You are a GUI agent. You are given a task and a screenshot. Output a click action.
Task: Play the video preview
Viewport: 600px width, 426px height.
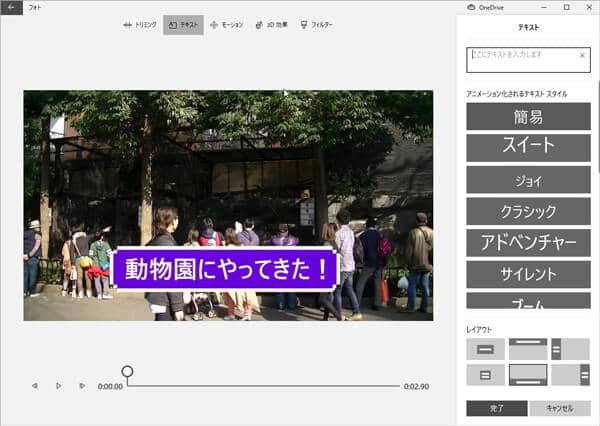[59, 386]
